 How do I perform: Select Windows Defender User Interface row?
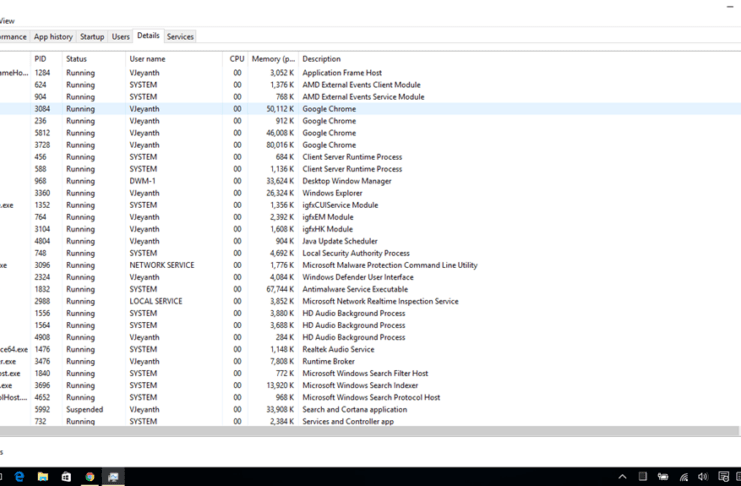tap(370, 278)
